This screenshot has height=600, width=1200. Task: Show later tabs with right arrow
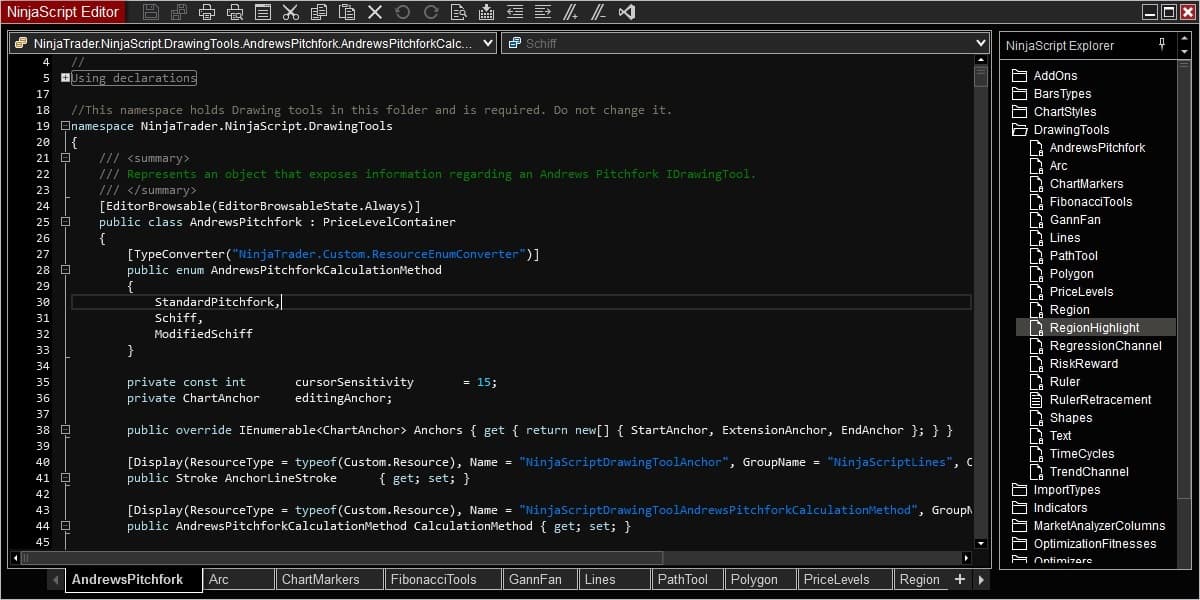pyautogui.click(x=981, y=579)
